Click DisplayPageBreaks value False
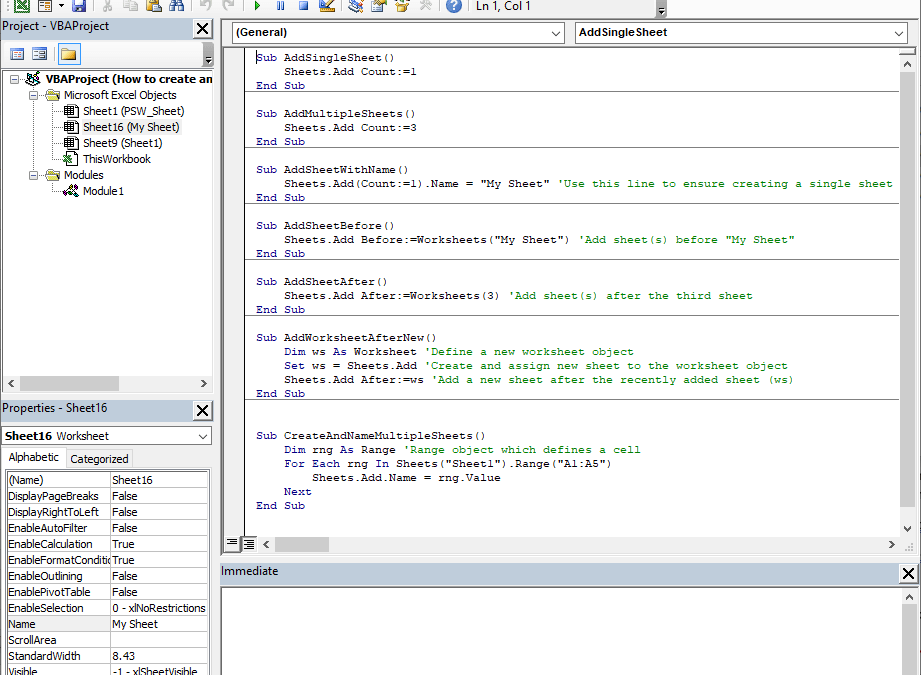The image size is (921, 675). (159, 496)
